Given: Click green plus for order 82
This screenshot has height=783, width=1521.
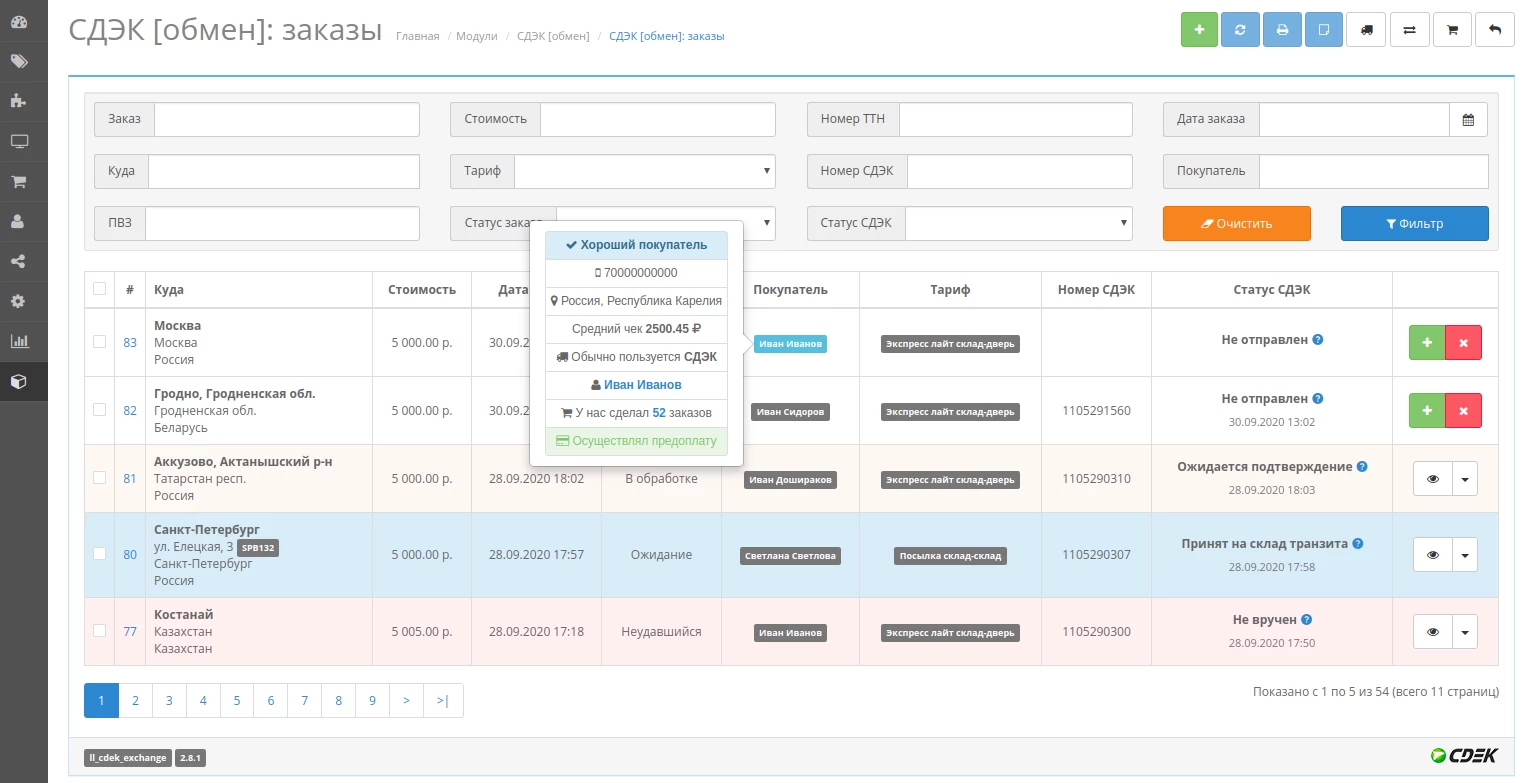Looking at the screenshot, I should 1427,410.
